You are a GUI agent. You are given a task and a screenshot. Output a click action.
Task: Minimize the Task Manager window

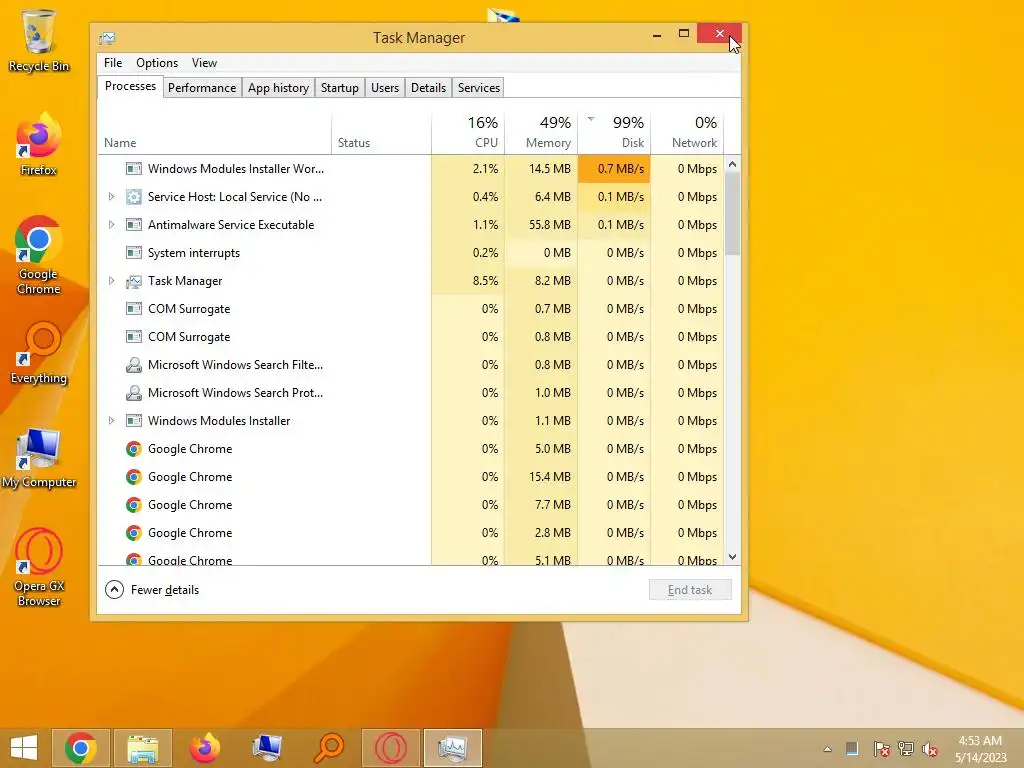click(657, 34)
